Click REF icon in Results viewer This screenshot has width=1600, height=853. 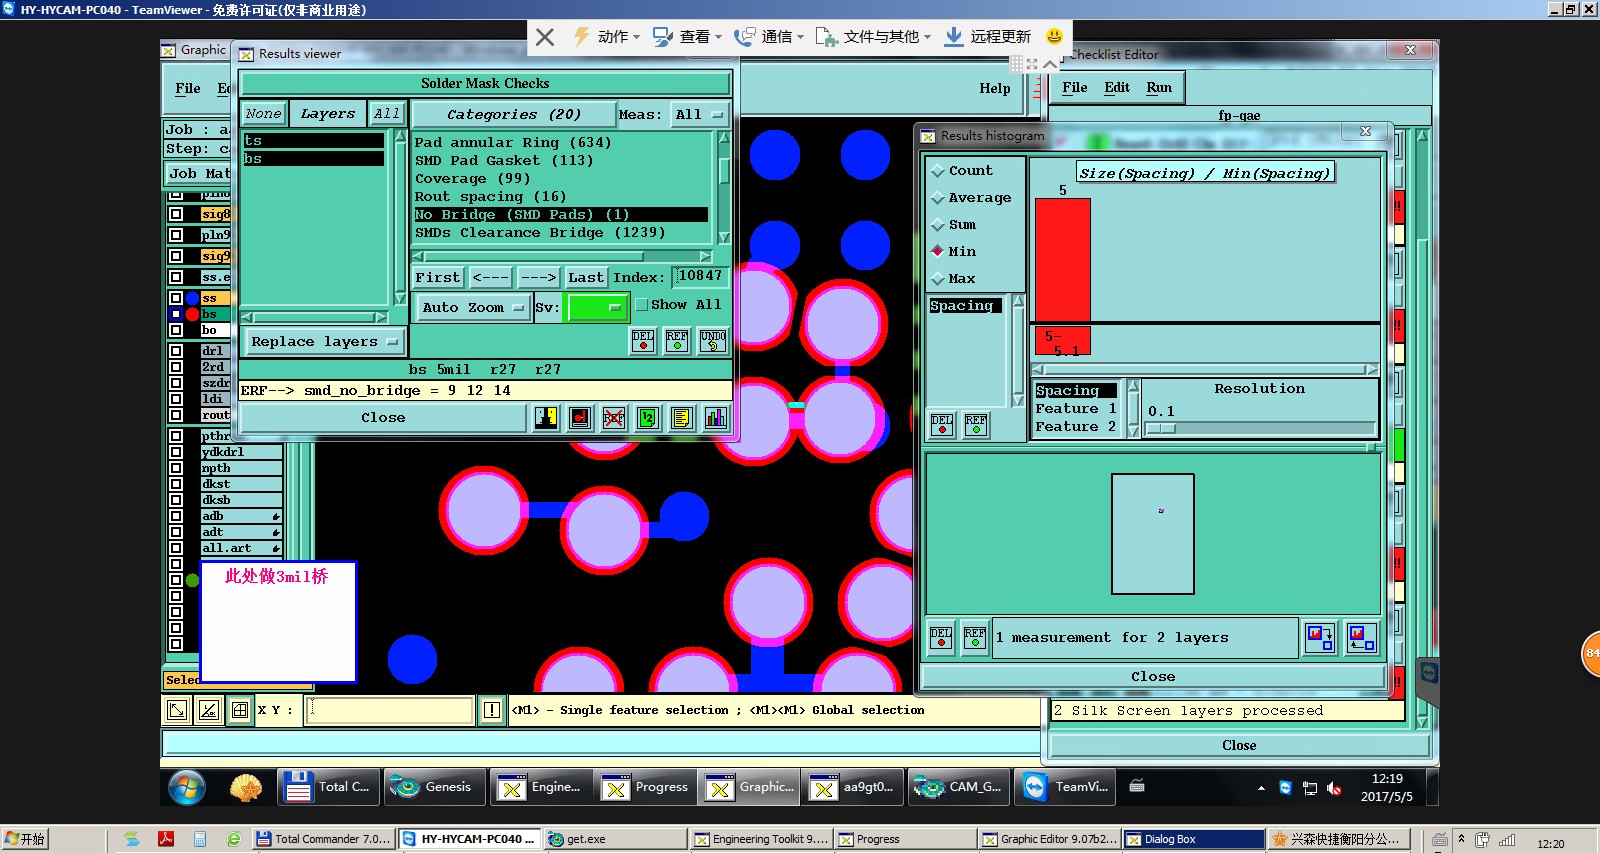(x=677, y=341)
